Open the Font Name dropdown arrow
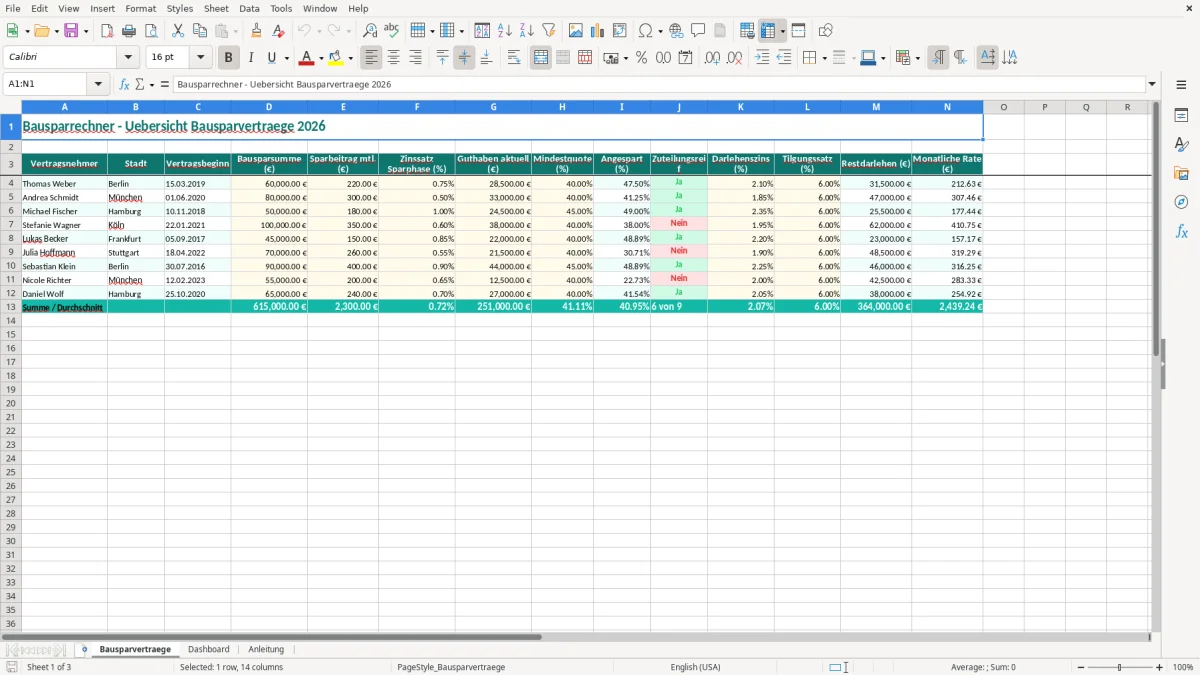The width and height of the screenshot is (1200, 675). [x=127, y=58]
